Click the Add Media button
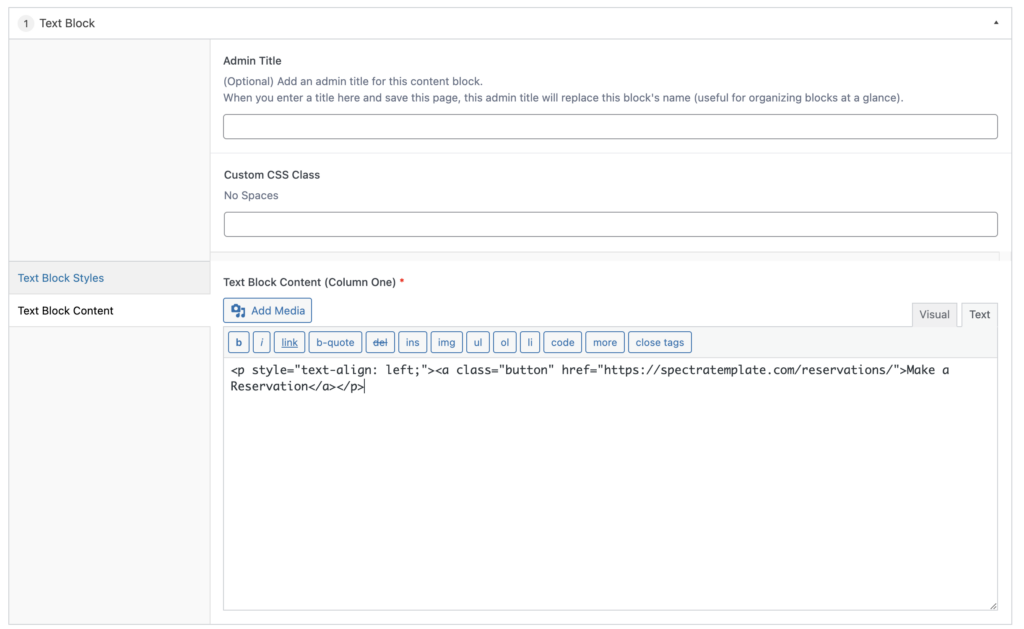The height and width of the screenshot is (629, 1024). point(267,311)
